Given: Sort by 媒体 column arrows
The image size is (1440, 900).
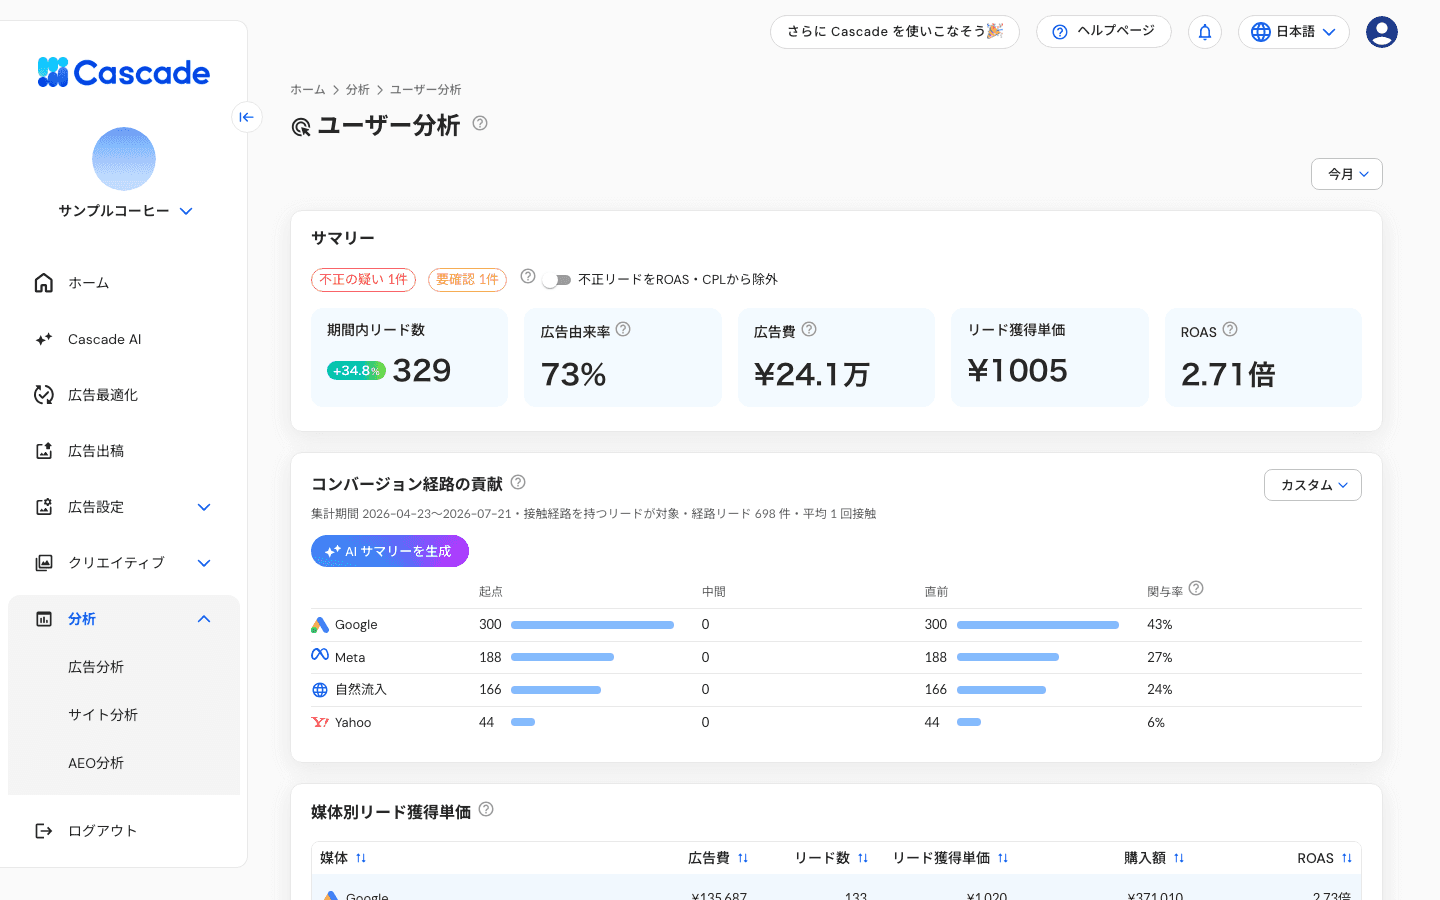Looking at the screenshot, I should tap(361, 858).
